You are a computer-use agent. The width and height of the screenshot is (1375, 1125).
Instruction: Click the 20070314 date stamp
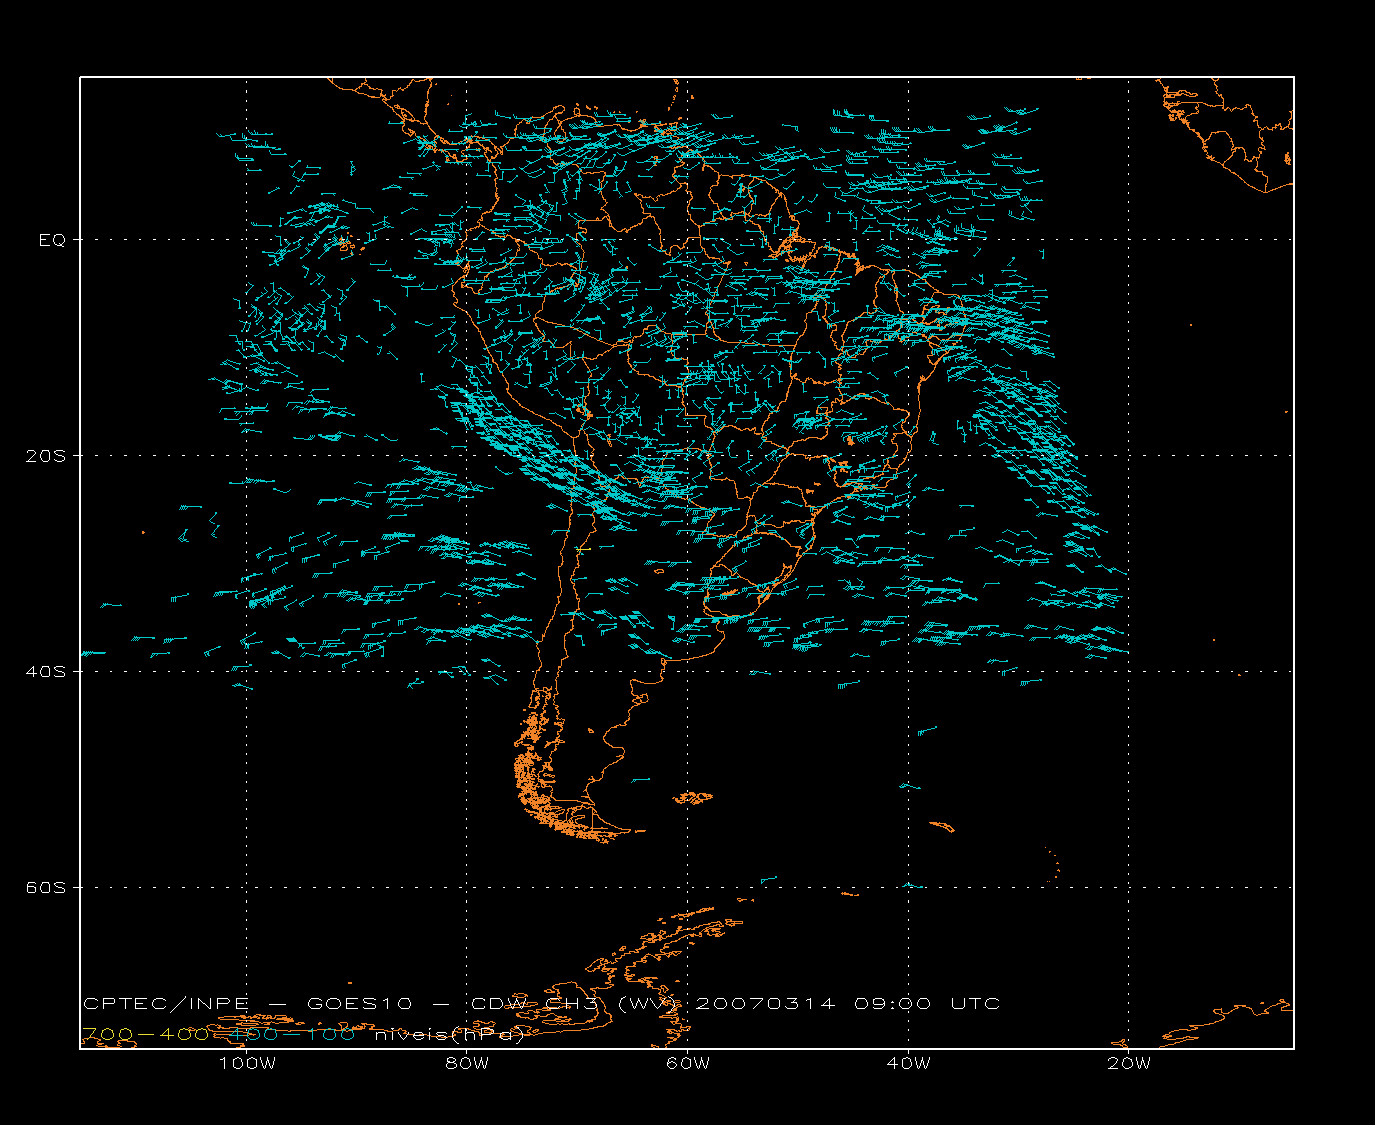pos(764,1004)
